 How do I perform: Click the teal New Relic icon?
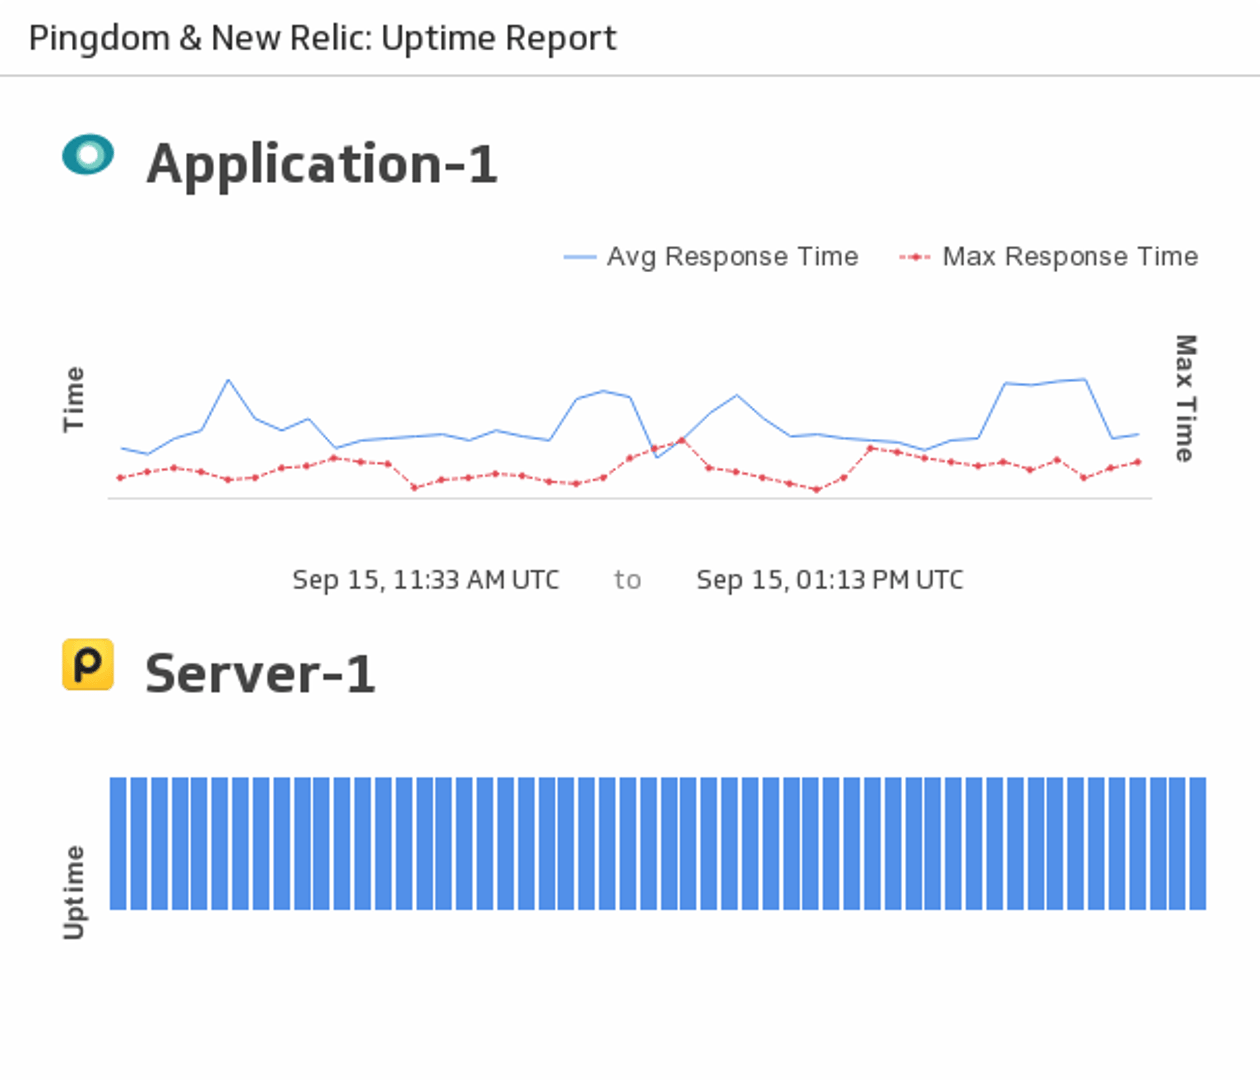pyautogui.click(x=88, y=155)
